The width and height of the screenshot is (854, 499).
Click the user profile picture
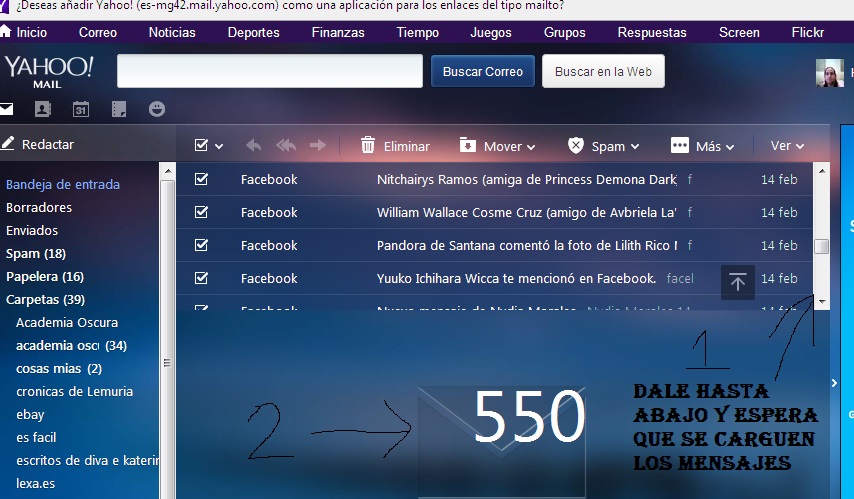click(x=829, y=72)
